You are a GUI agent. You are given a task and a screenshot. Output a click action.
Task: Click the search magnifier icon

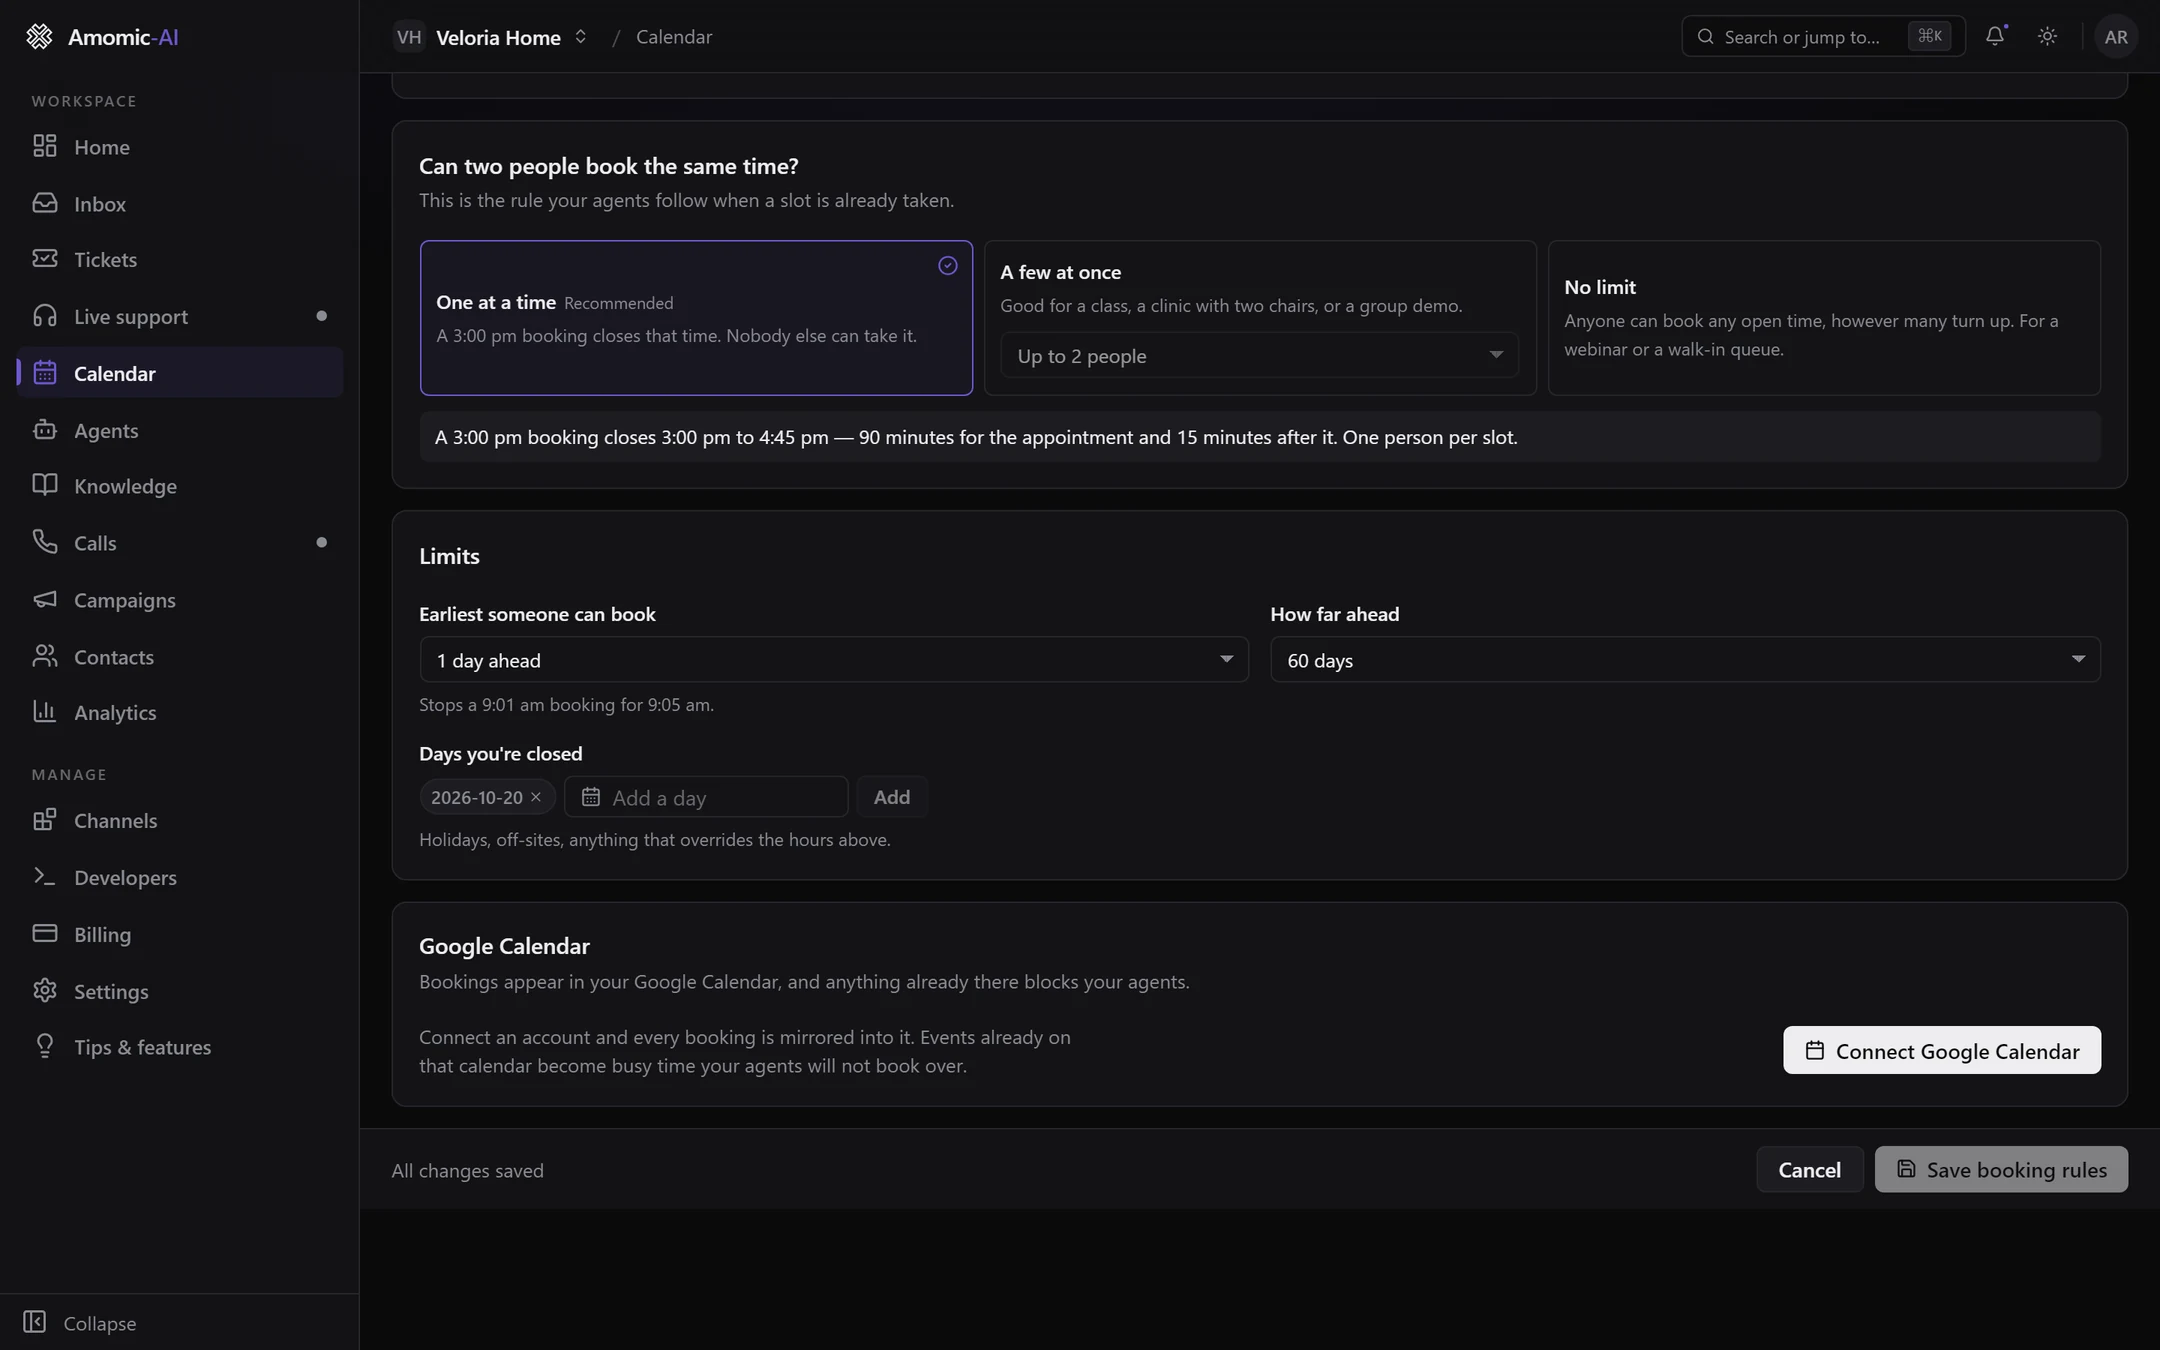[x=1706, y=37]
